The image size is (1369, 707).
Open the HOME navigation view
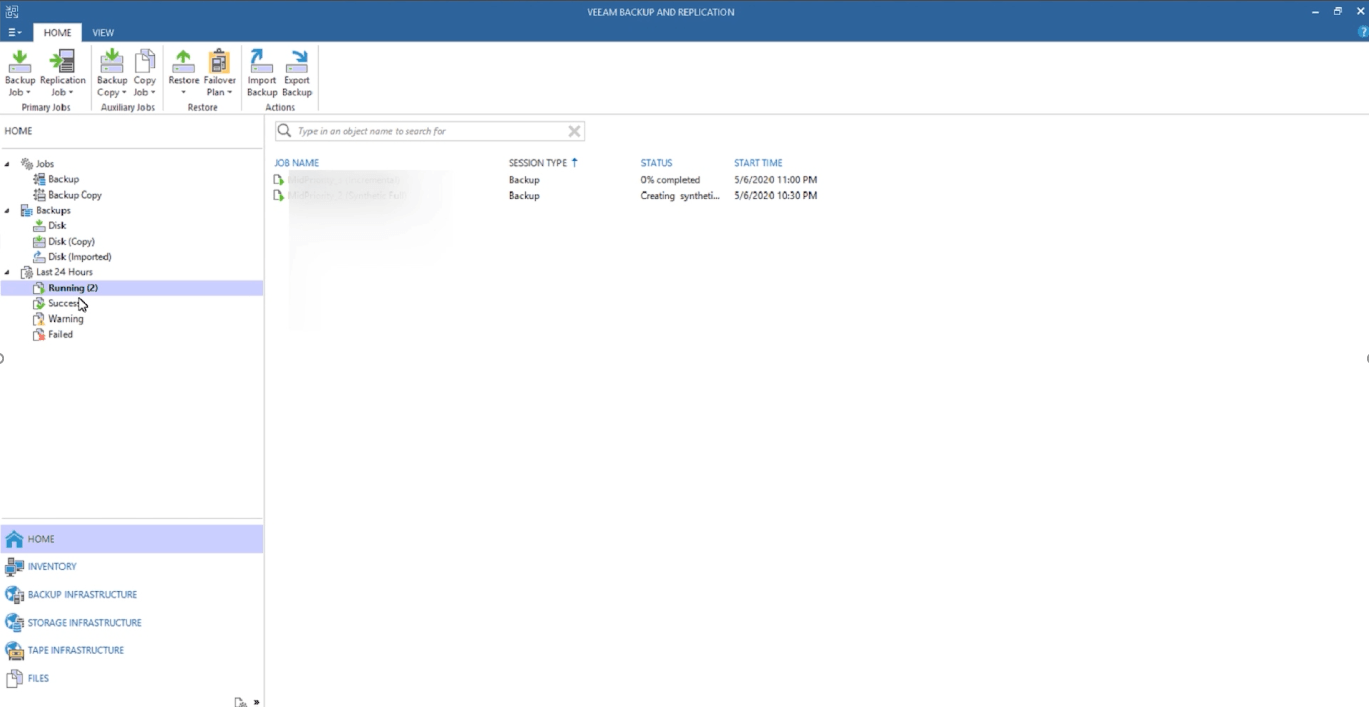pos(132,539)
